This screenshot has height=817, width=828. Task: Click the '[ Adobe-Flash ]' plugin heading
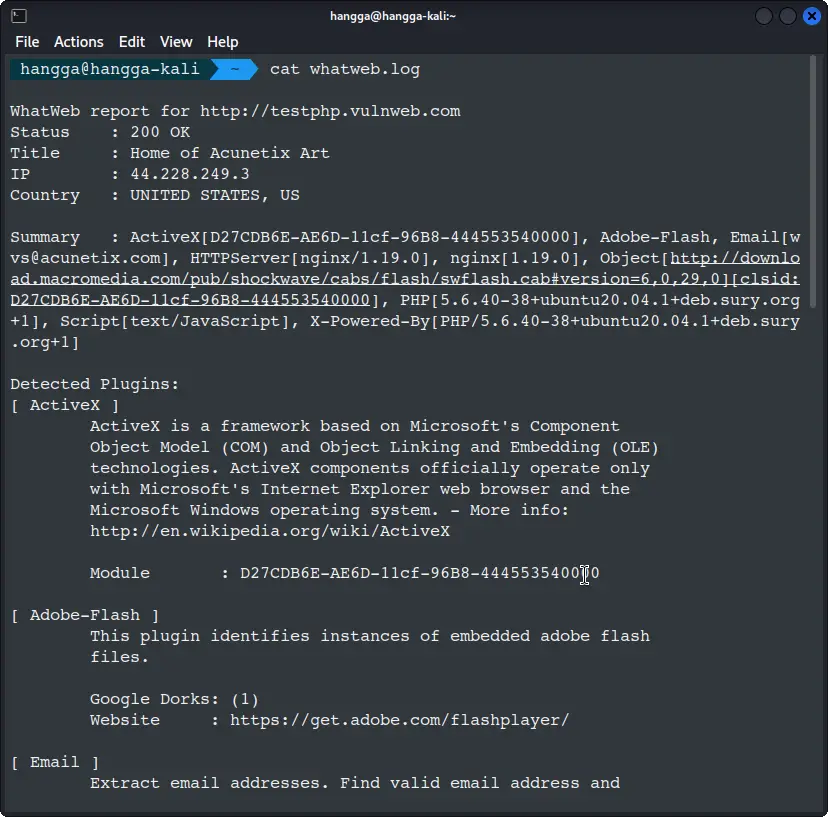pyautogui.click(x=85, y=615)
